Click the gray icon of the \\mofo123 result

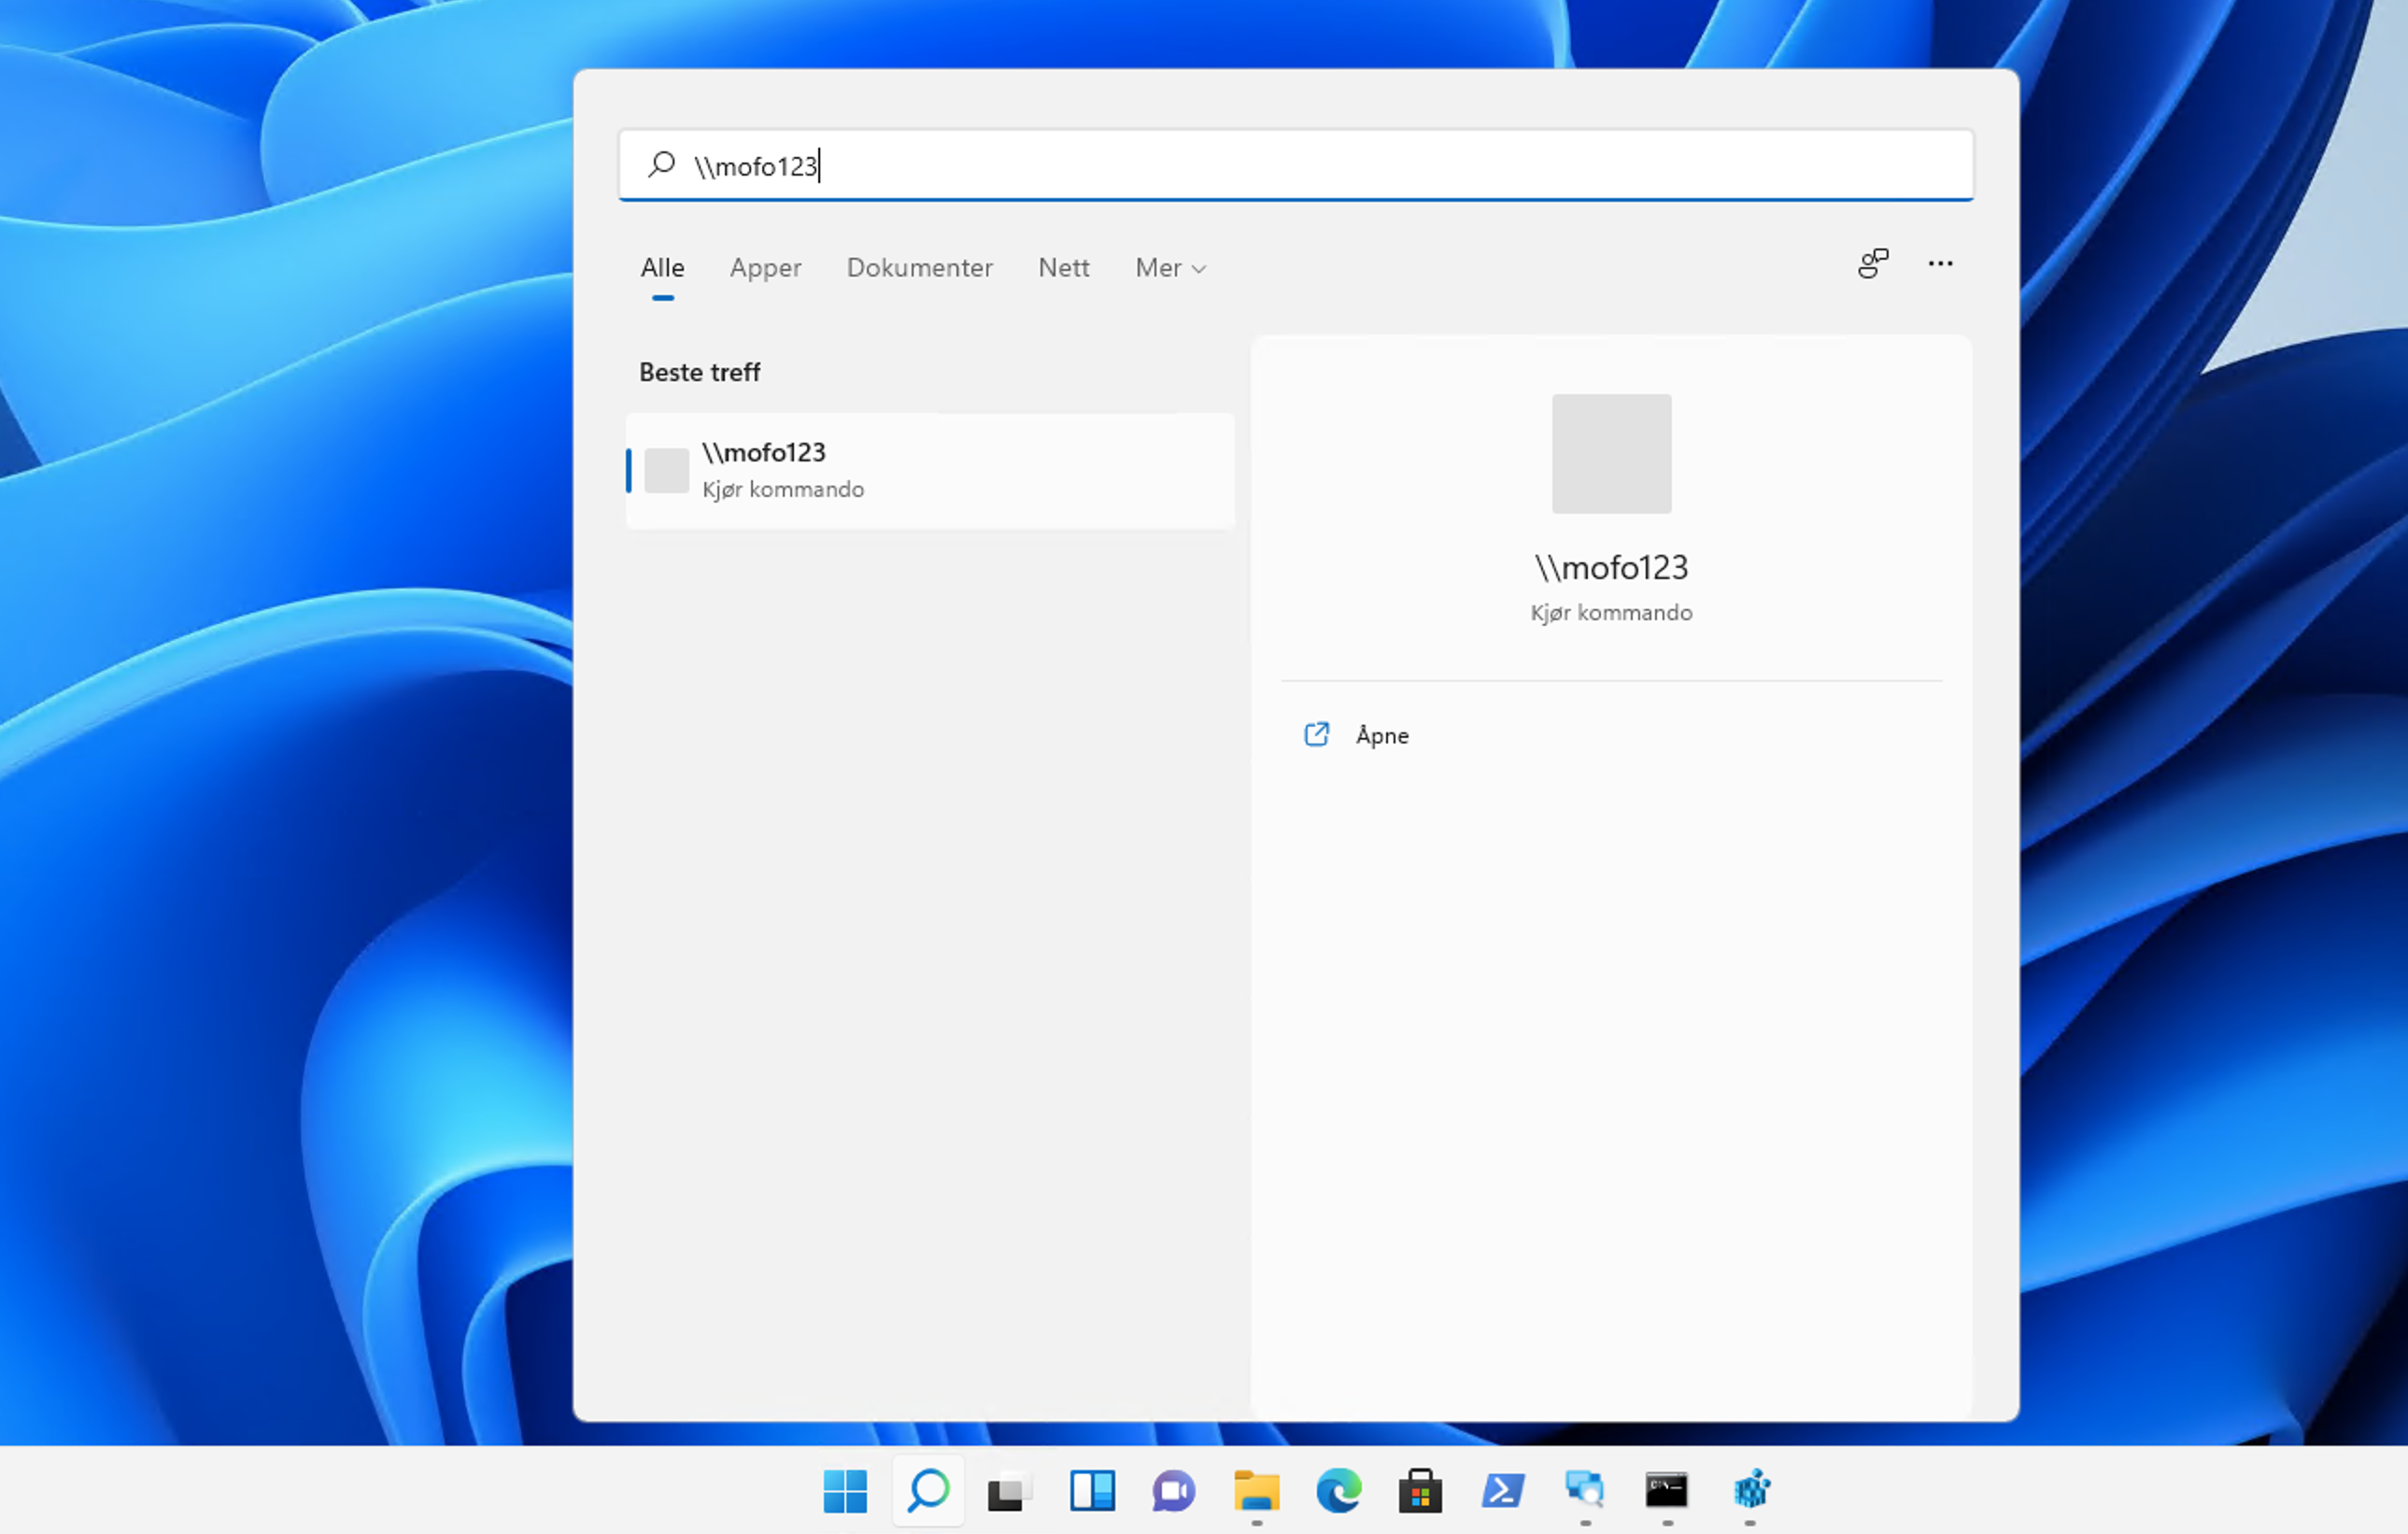(x=666, y=471)
